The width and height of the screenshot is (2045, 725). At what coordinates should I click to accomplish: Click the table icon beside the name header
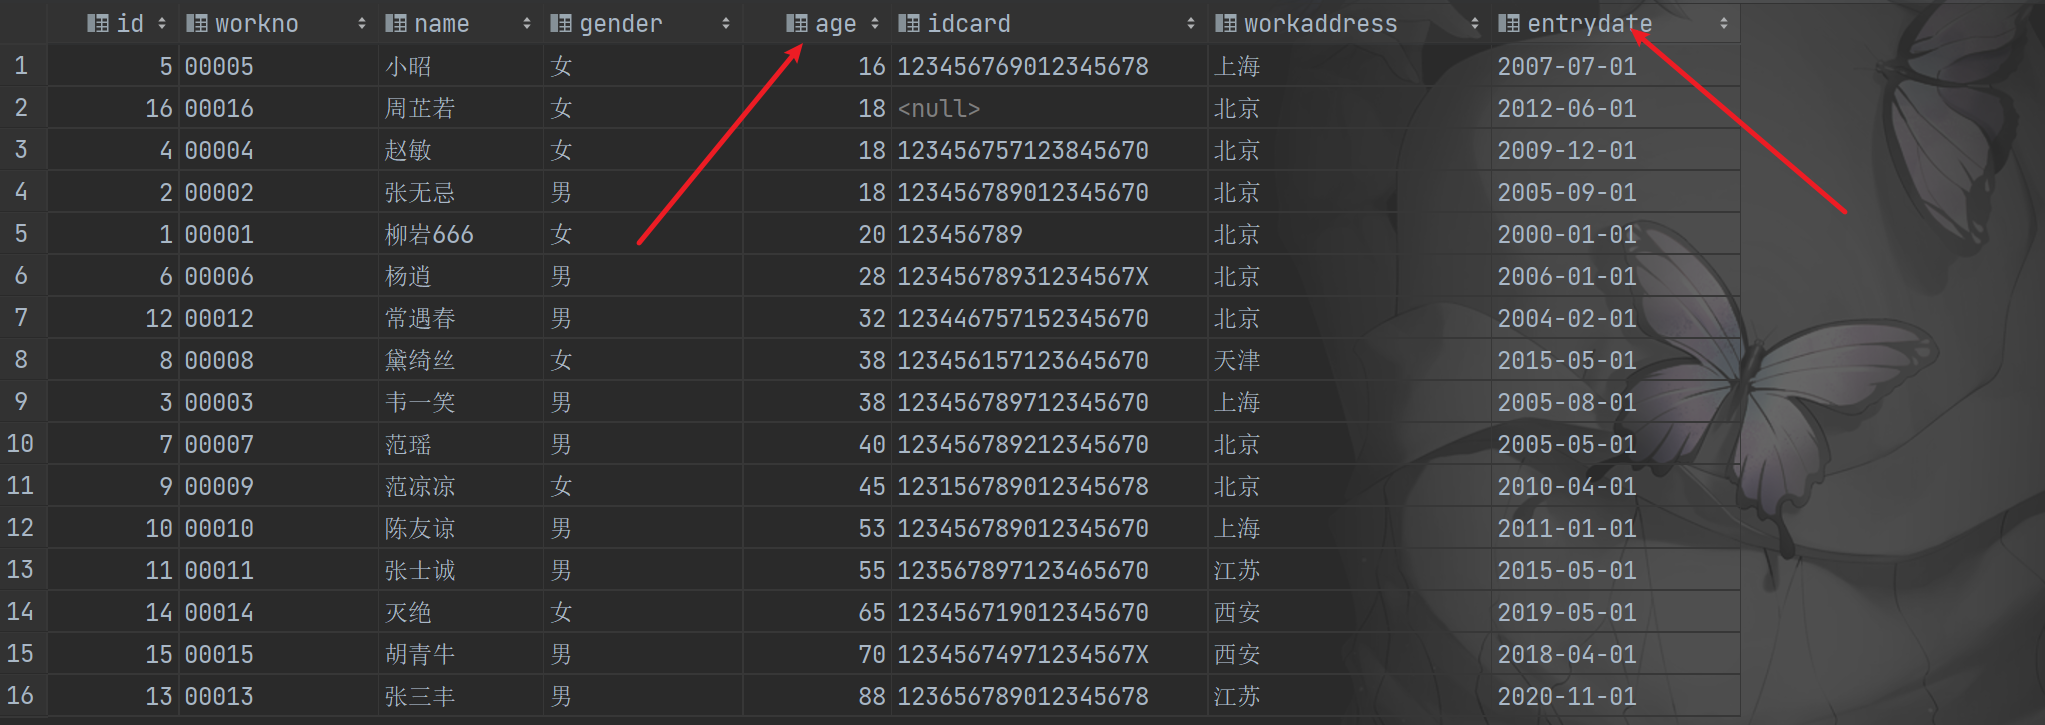point(396,23)
